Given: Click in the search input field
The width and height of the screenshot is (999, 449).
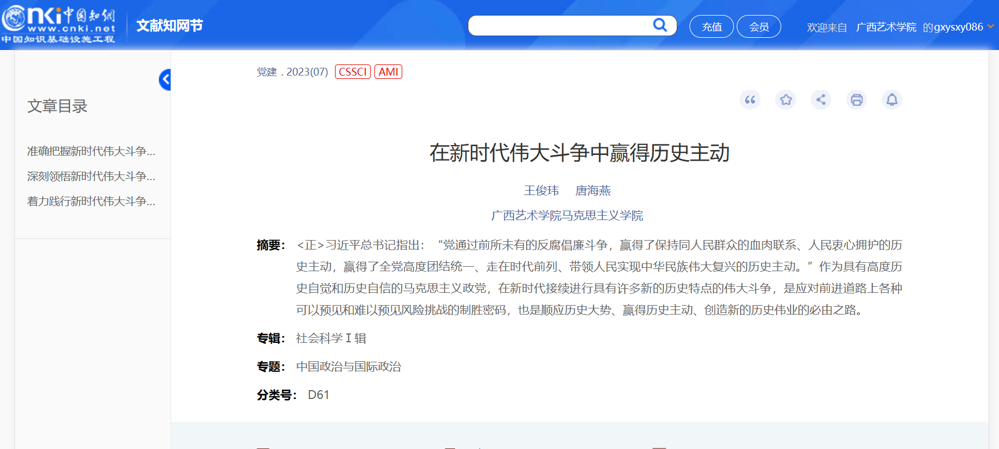Looking at the screenshot, I should [x=560, y=26].
